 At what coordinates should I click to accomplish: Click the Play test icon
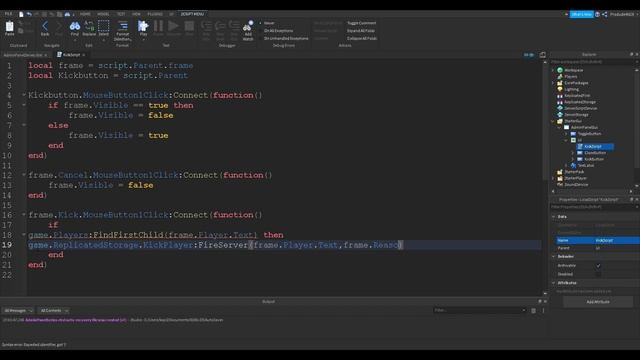pos(143,27)
